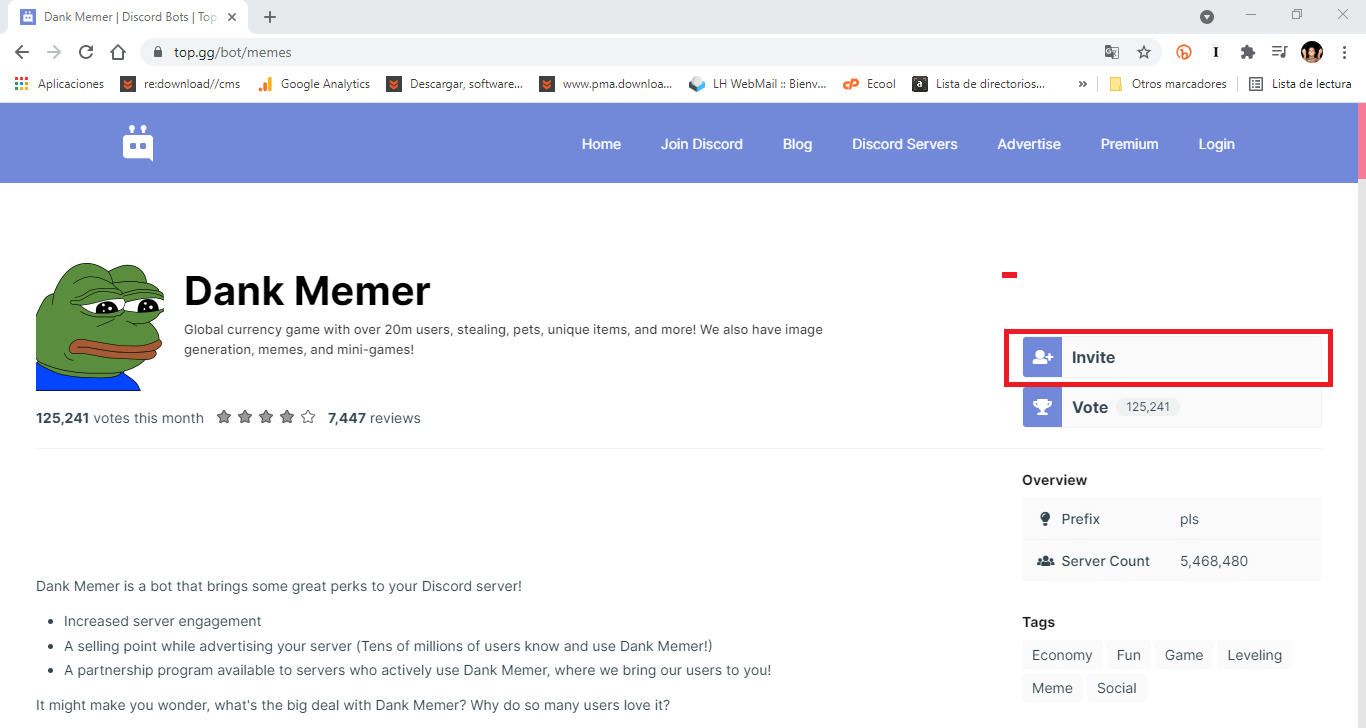The height and width of the screenshot is (728, 1366).
Task: Click the Invite button
Action: click(x=1172, y=357)
